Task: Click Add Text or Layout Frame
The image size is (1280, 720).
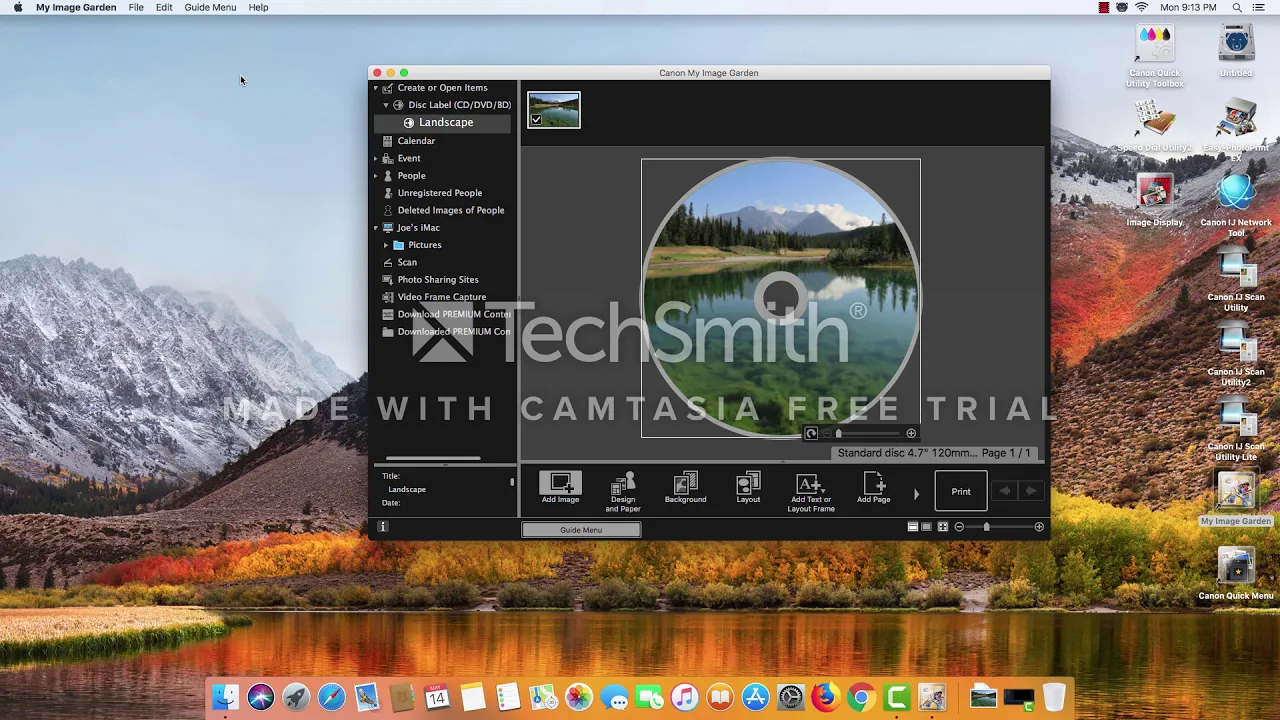Action: [810, 492]
